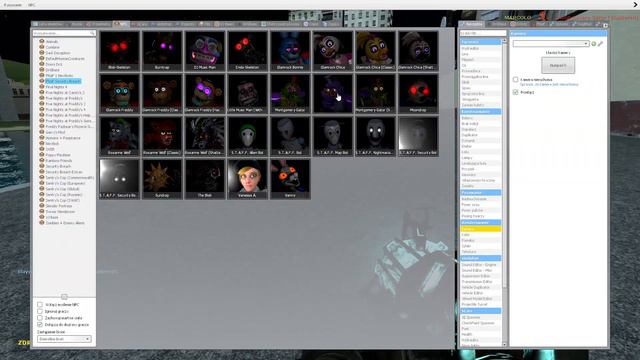Screen dimensions: 640x360
Task: Open the Nextbot NPC category
Action: tap(52, 144)
